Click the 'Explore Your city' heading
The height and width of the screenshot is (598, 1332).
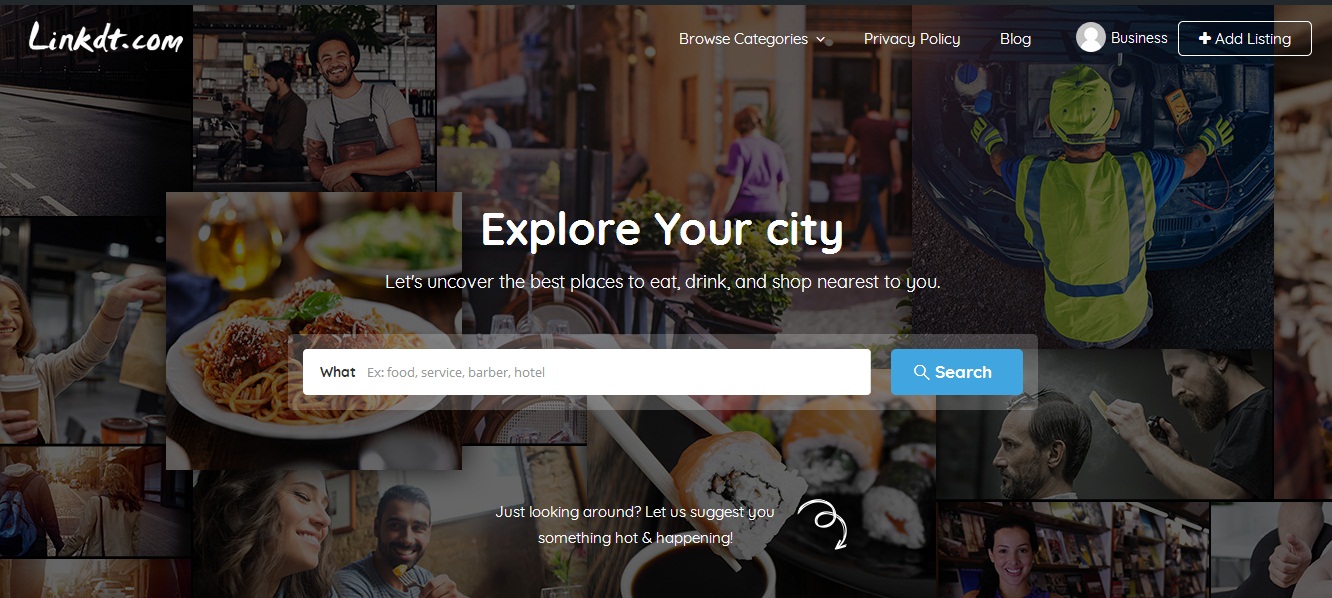pyautogui.click(x=662, y=230)
